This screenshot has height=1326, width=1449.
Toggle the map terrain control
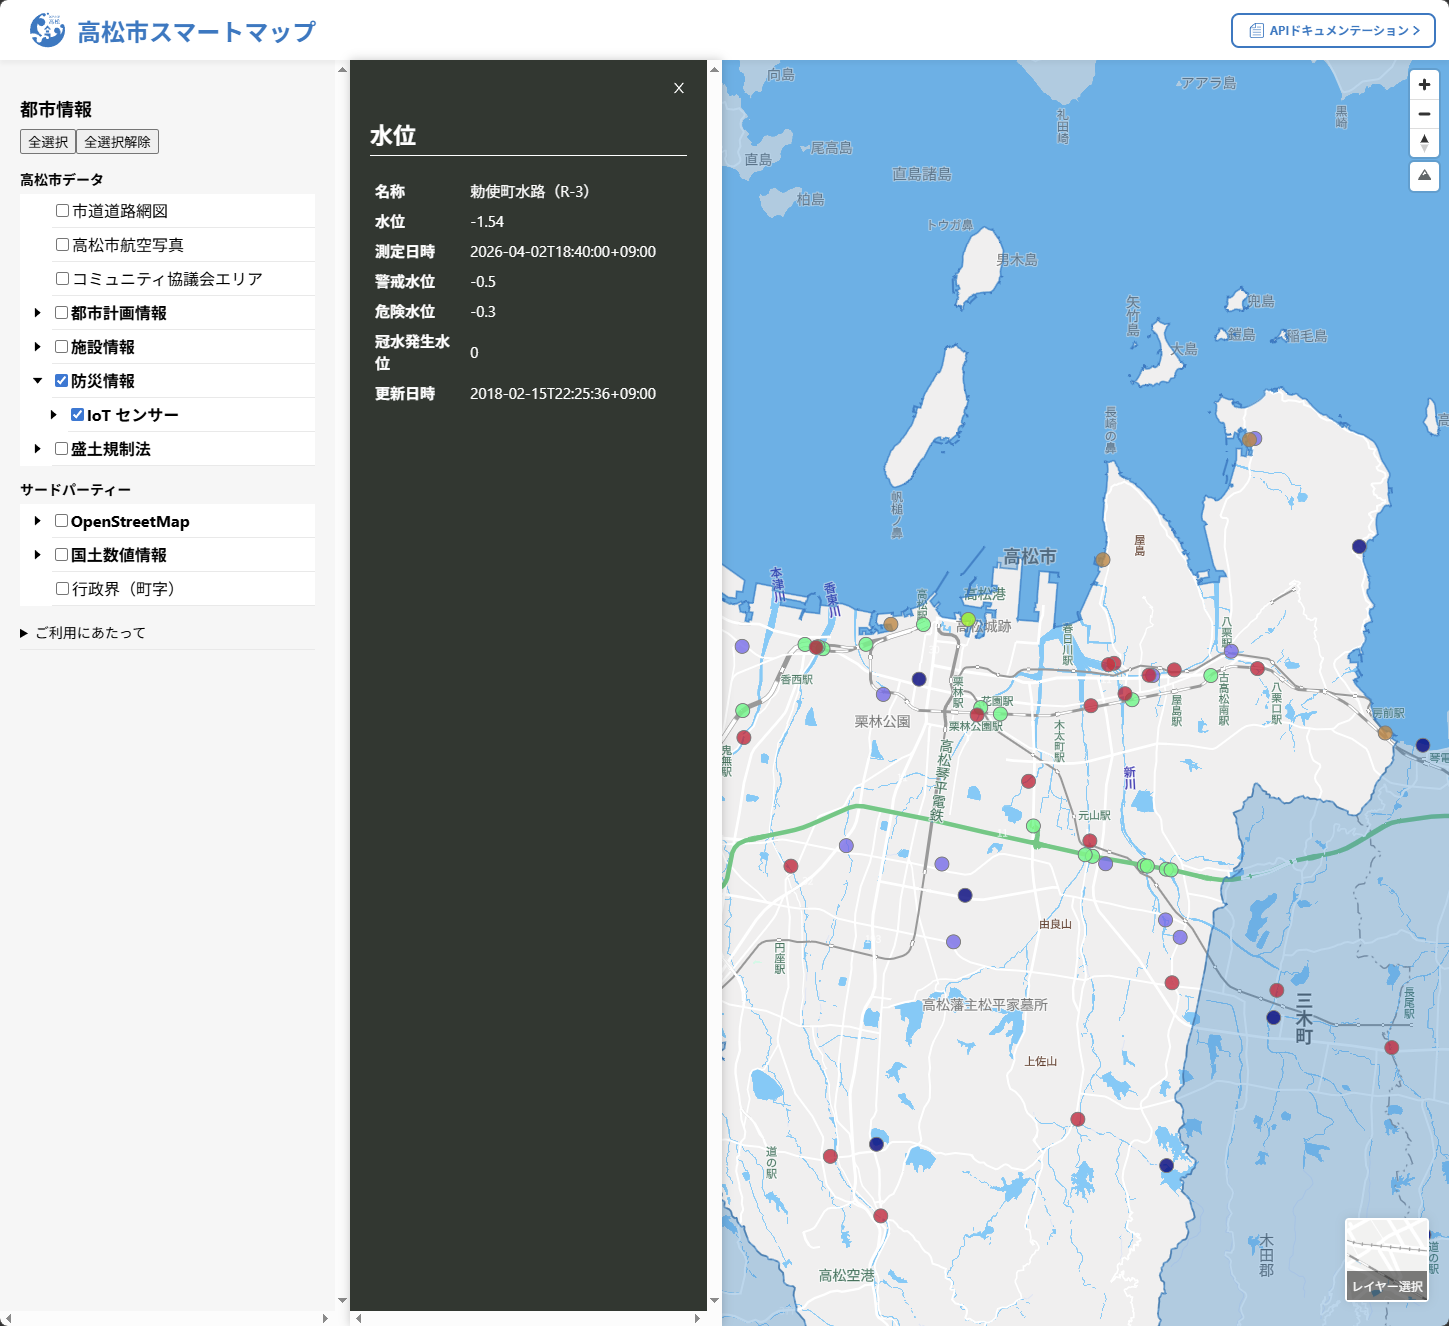point(1424,176)
